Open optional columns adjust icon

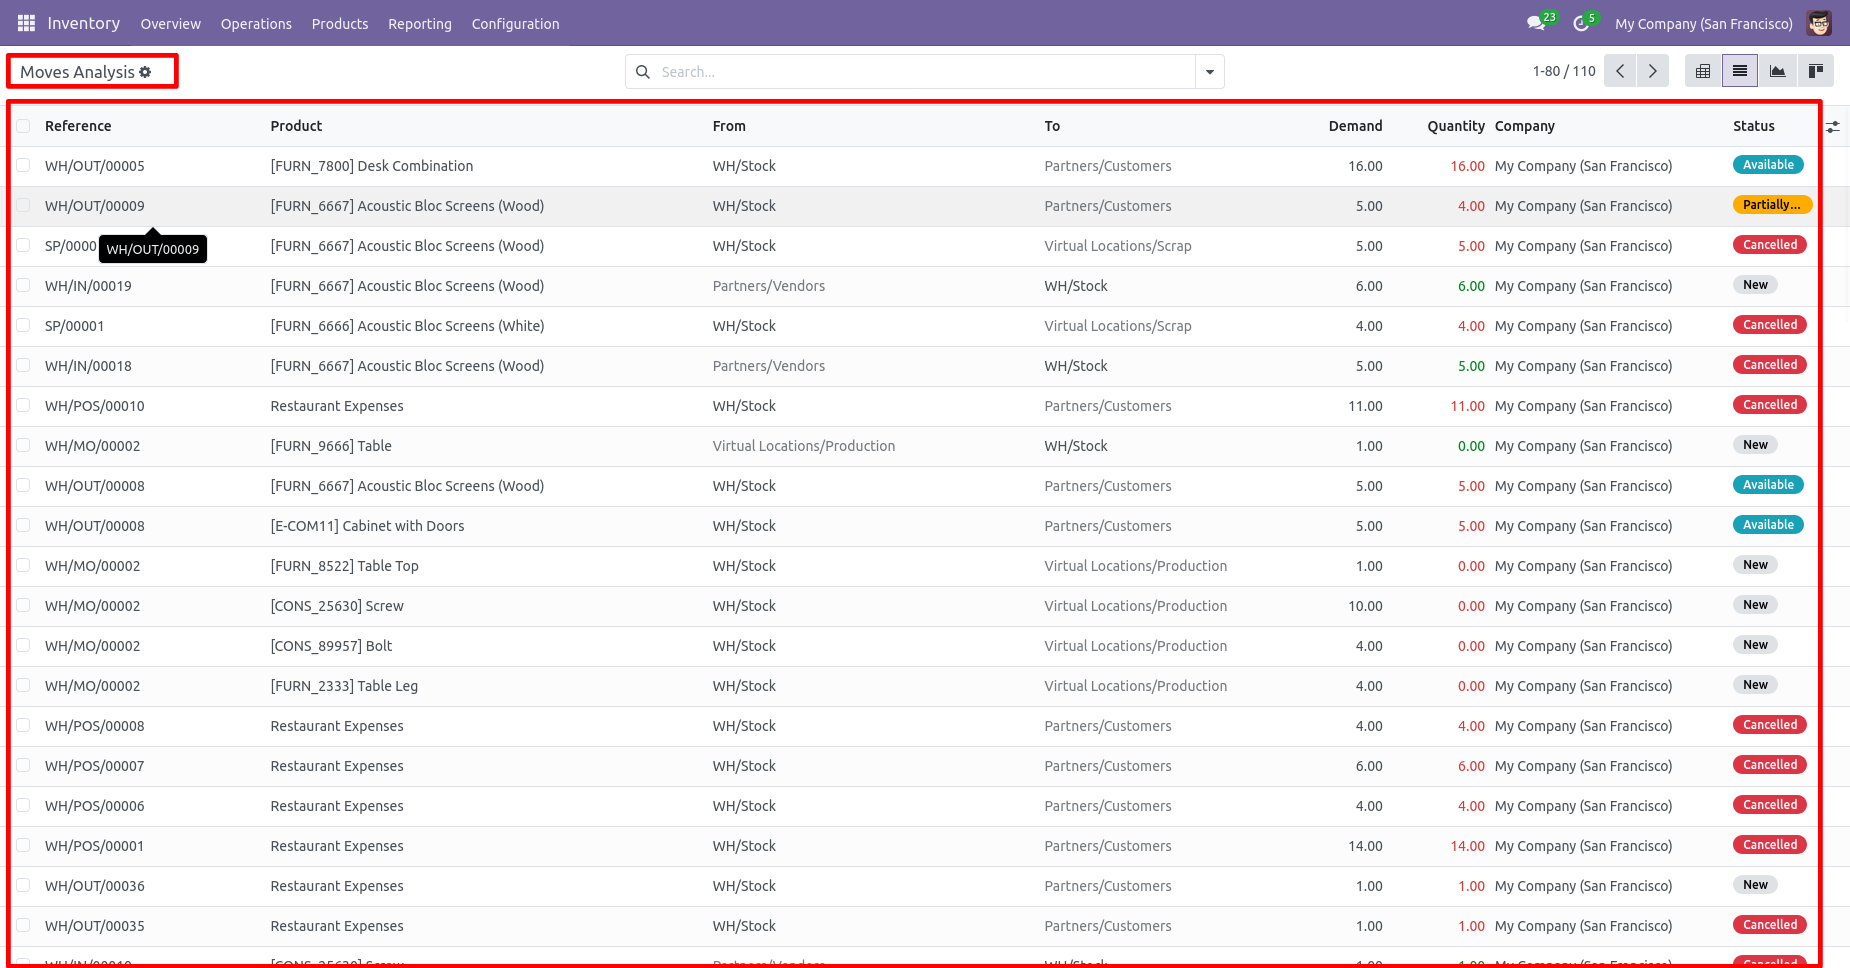pos(1833,127)
